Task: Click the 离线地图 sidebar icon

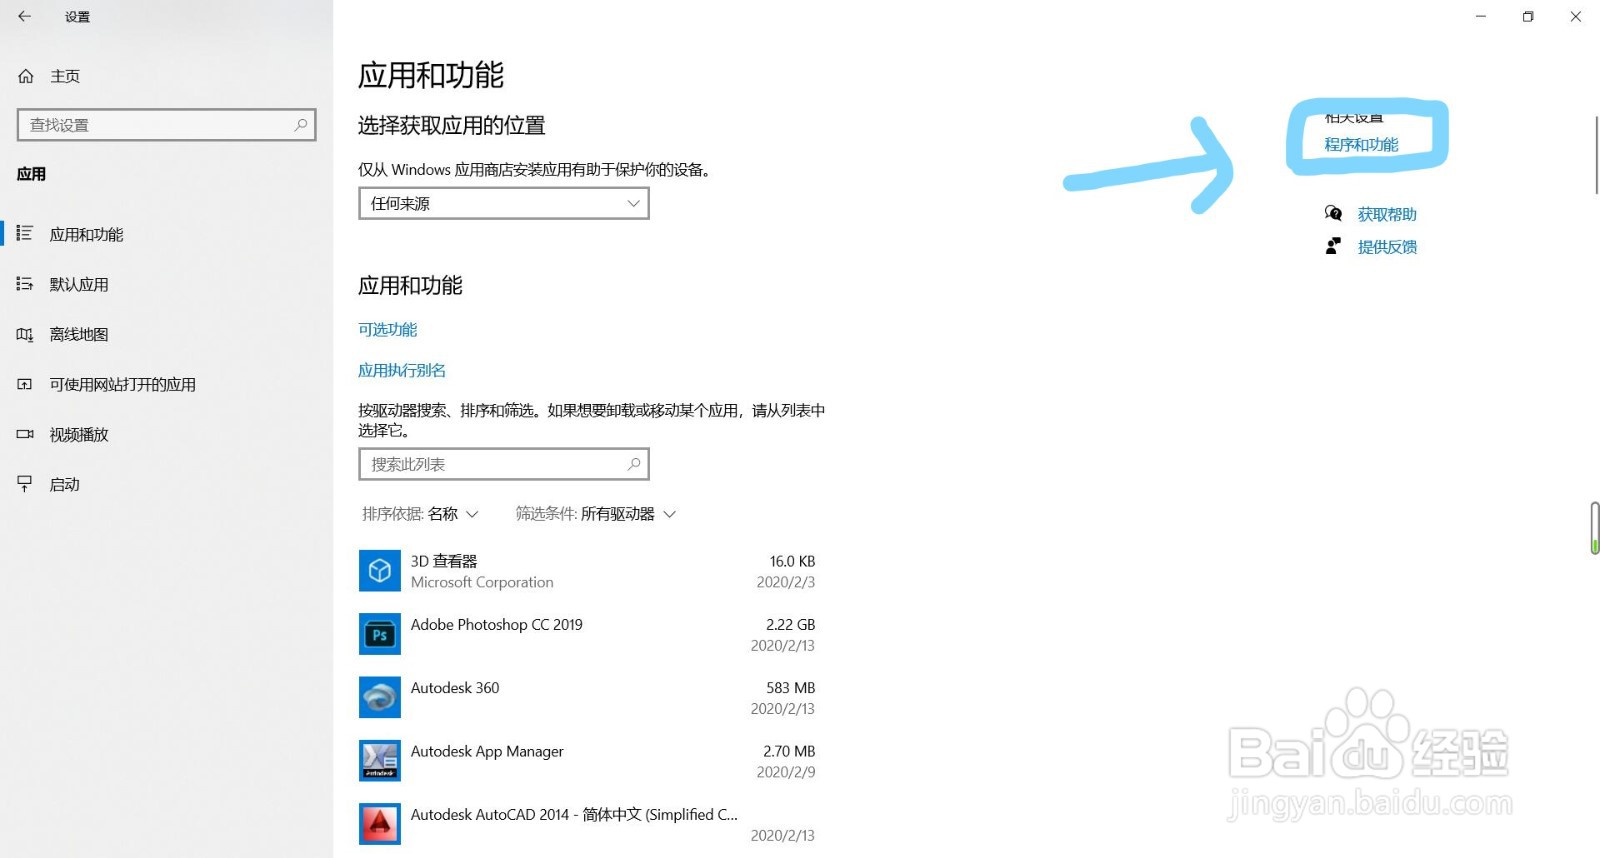Action: pos(25,334)
